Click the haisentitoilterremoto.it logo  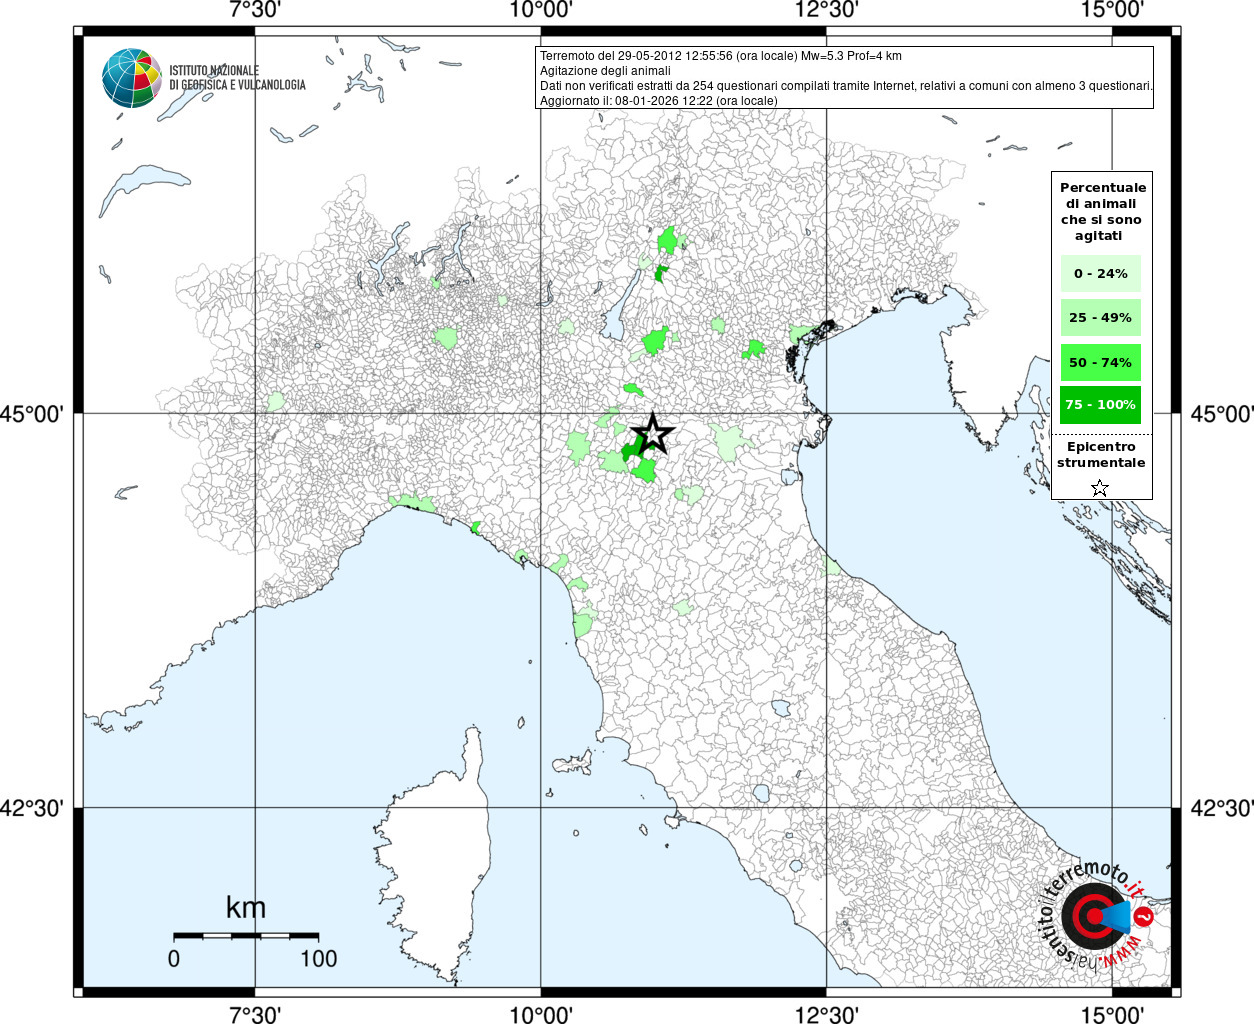pyautogui.click(x=1097, y=915)
